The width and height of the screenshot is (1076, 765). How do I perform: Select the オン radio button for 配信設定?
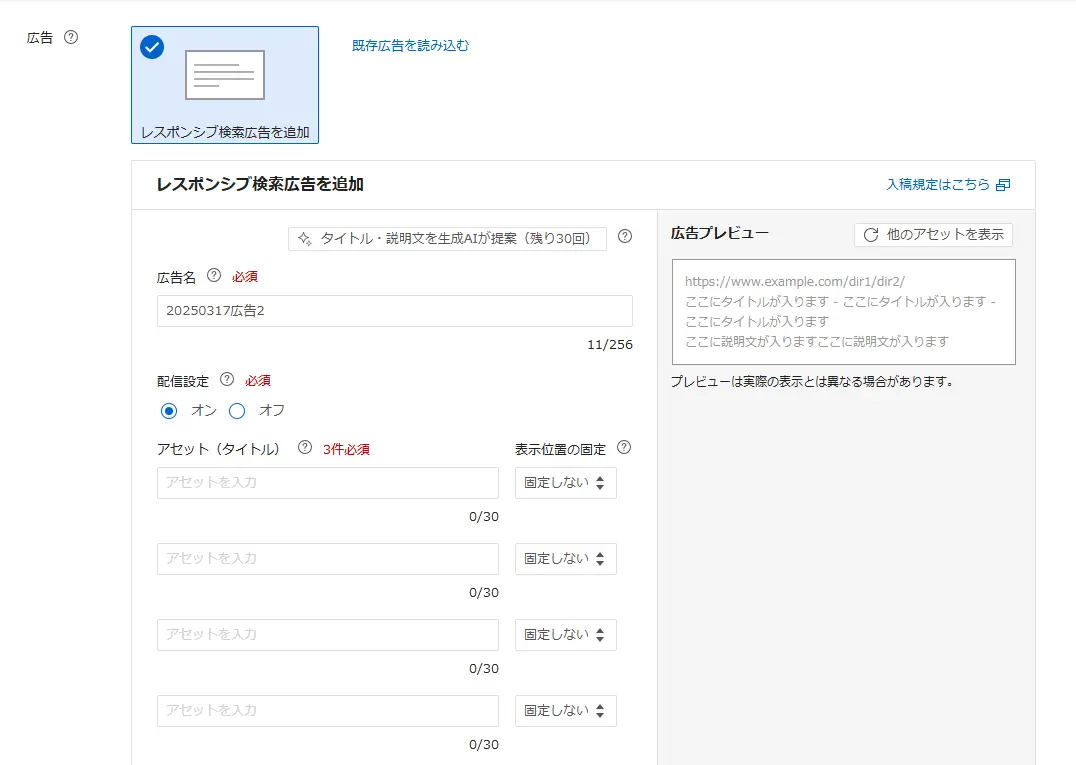coord(167,410)
